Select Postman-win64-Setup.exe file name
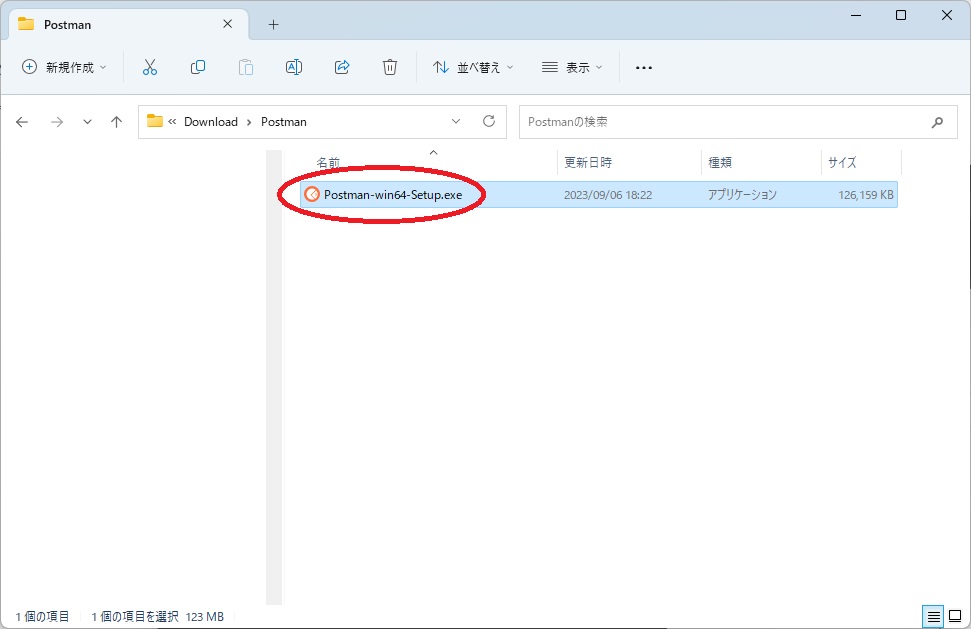 (393, 194)
